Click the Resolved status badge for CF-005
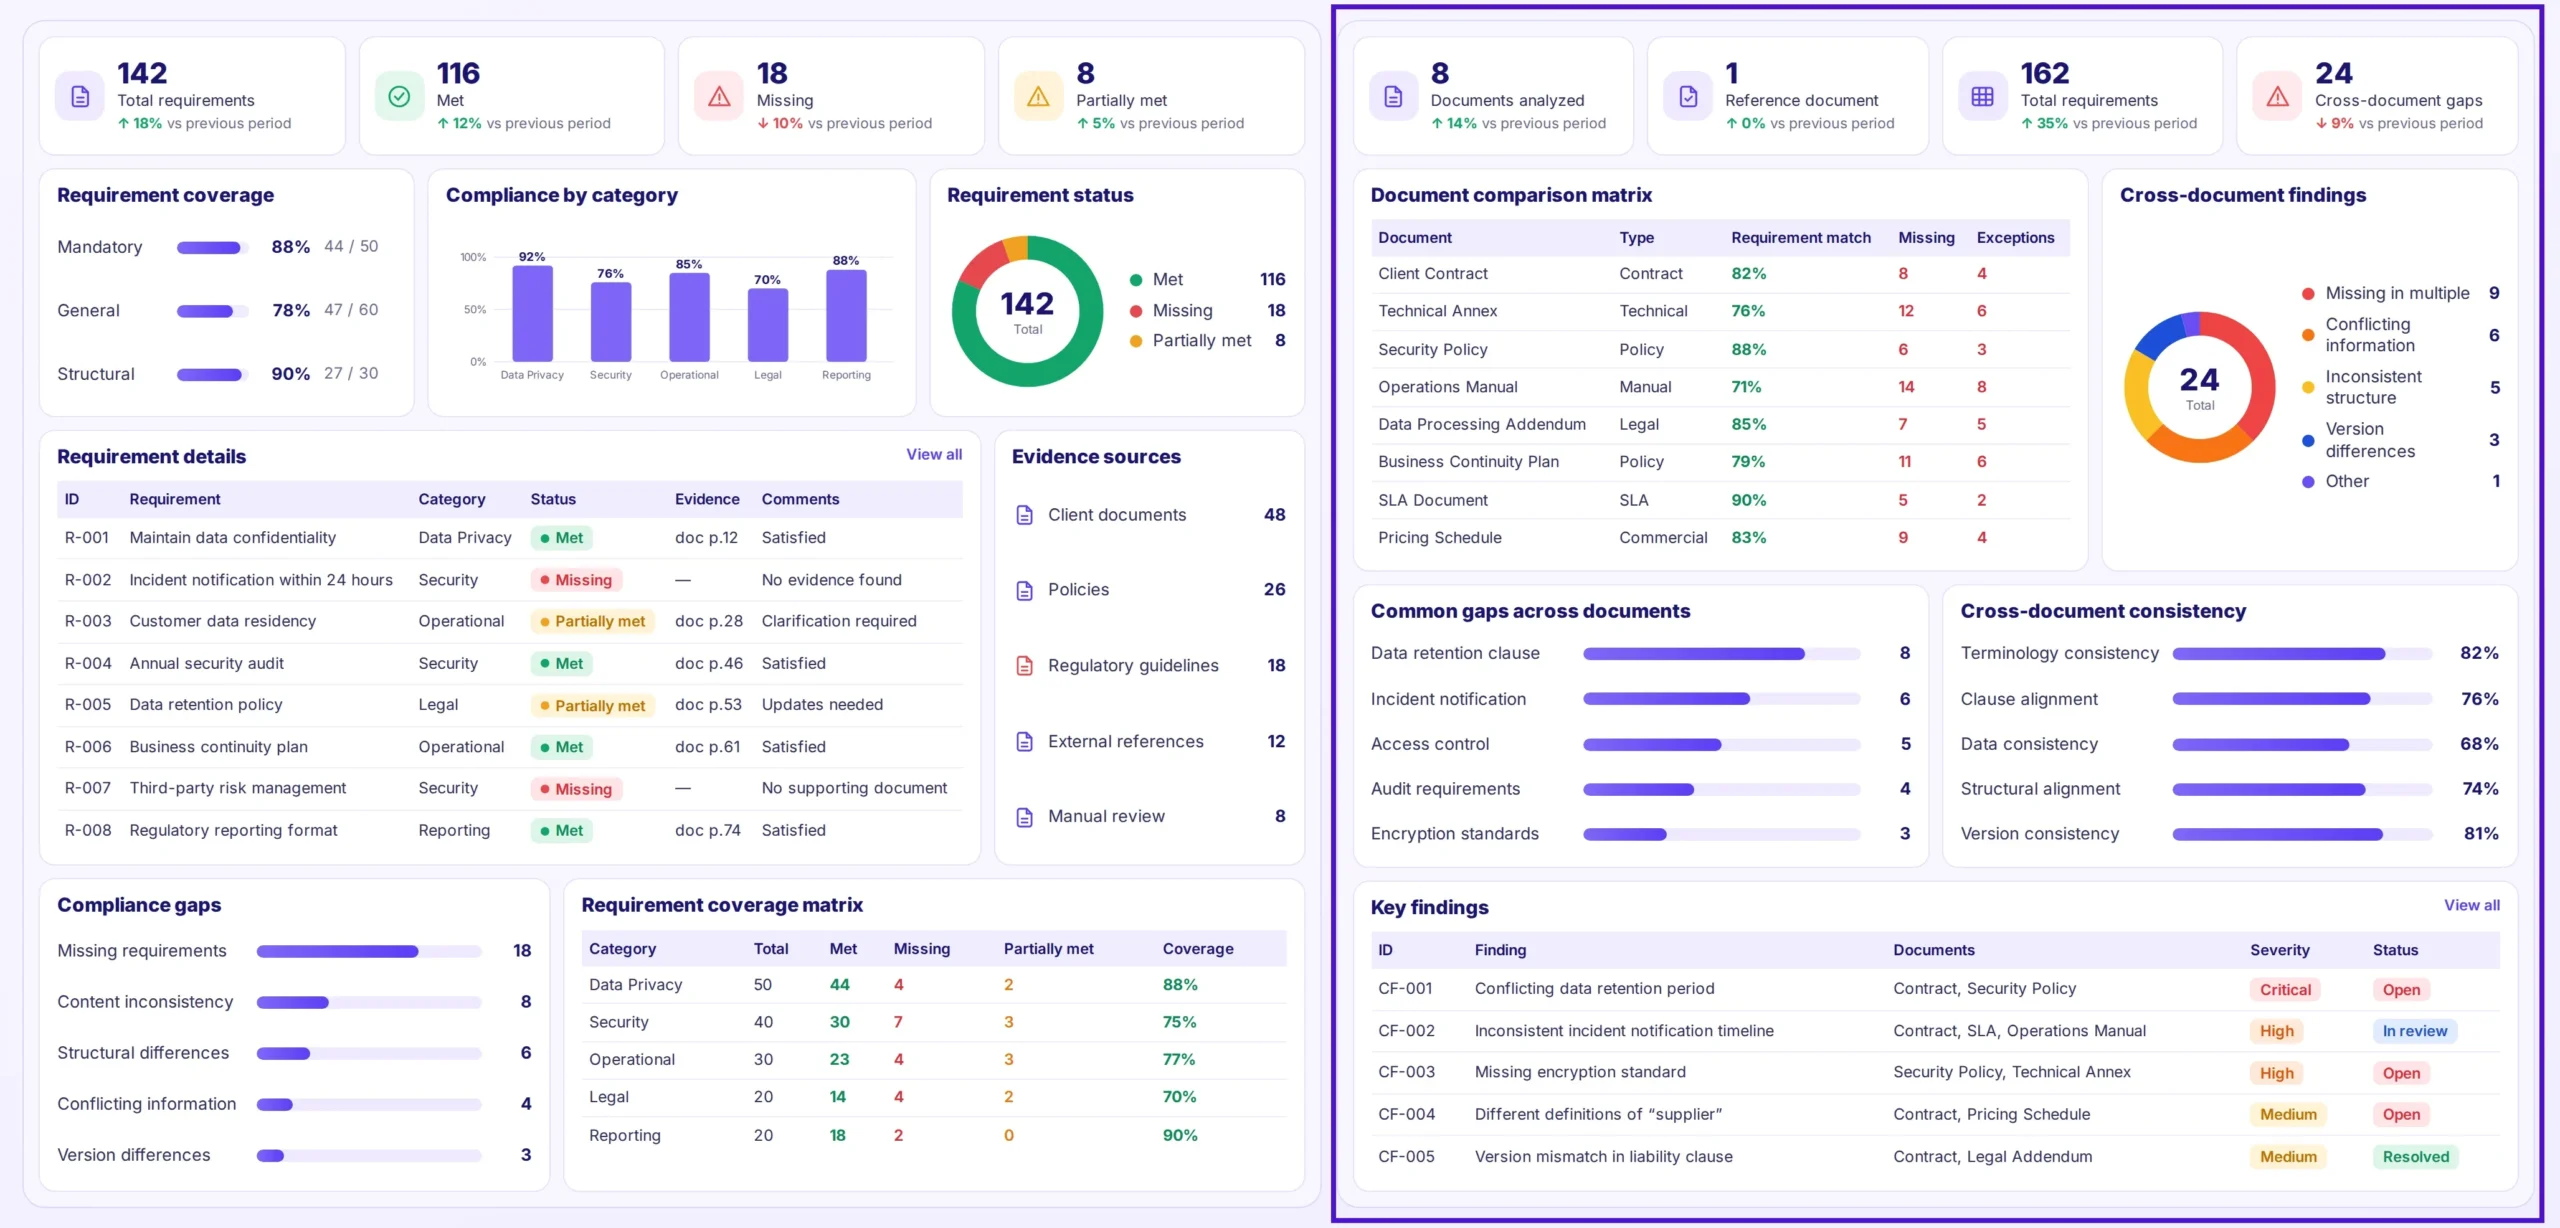The height and width of the screenshot is (1228, 2560). point(2415,1157)
